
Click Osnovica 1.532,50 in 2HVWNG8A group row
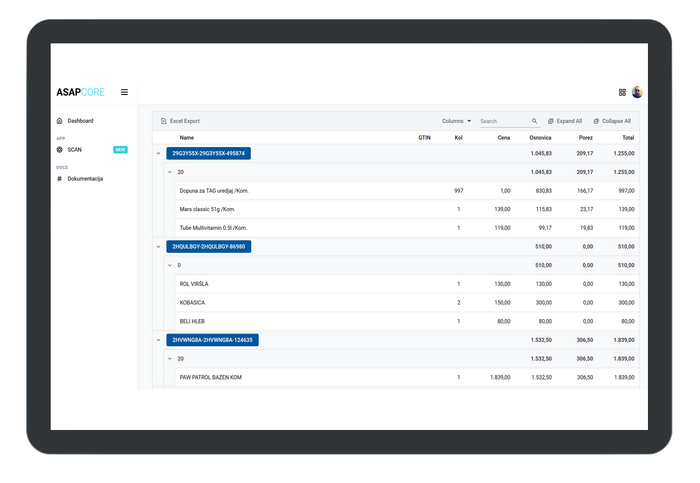541,340
